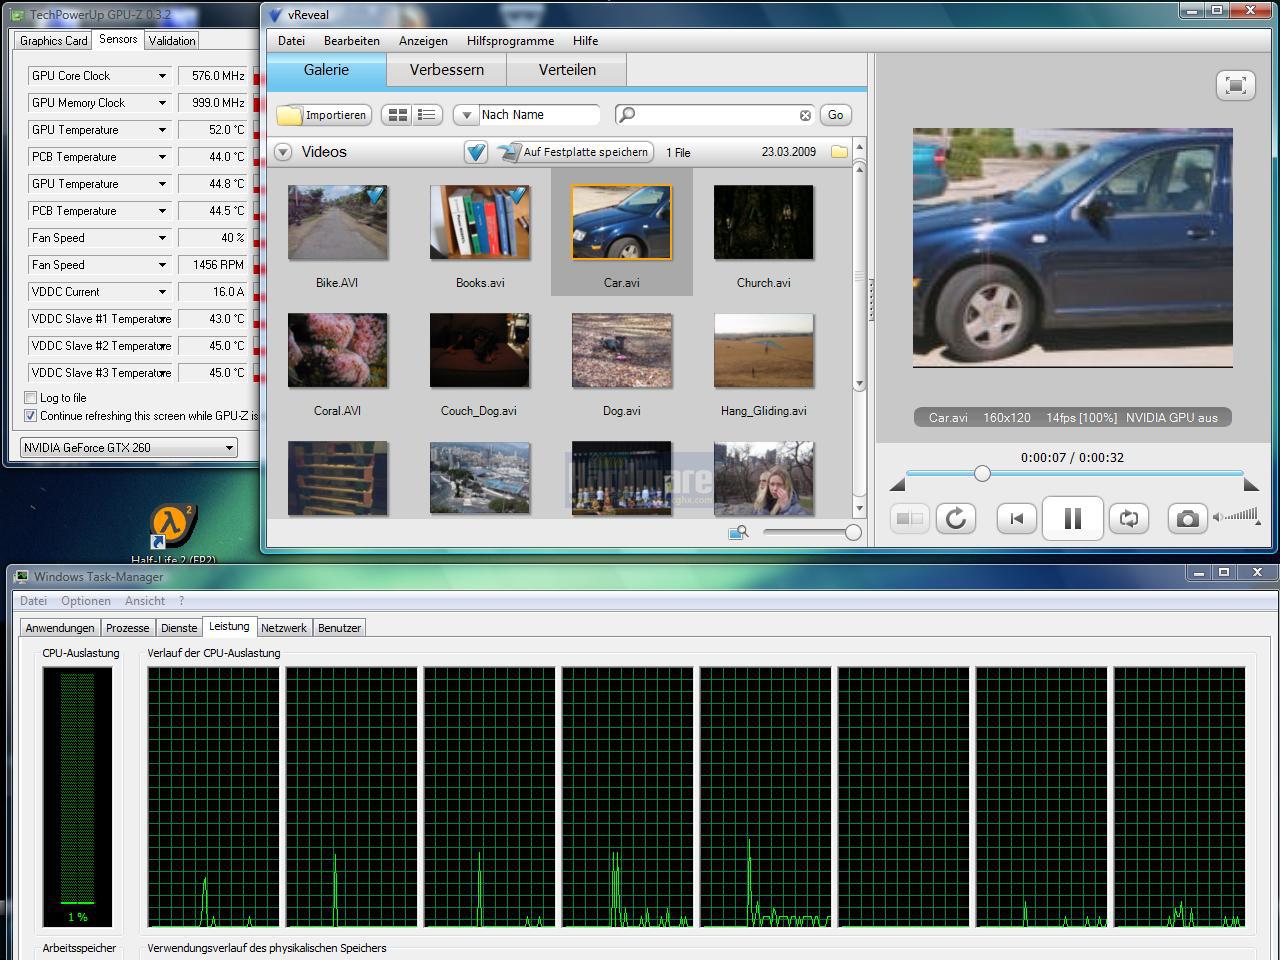The height and width of the screenshot is (960, 1280).
Task: Click the thumbnail size zoom icon
Action: click(739, 533)
